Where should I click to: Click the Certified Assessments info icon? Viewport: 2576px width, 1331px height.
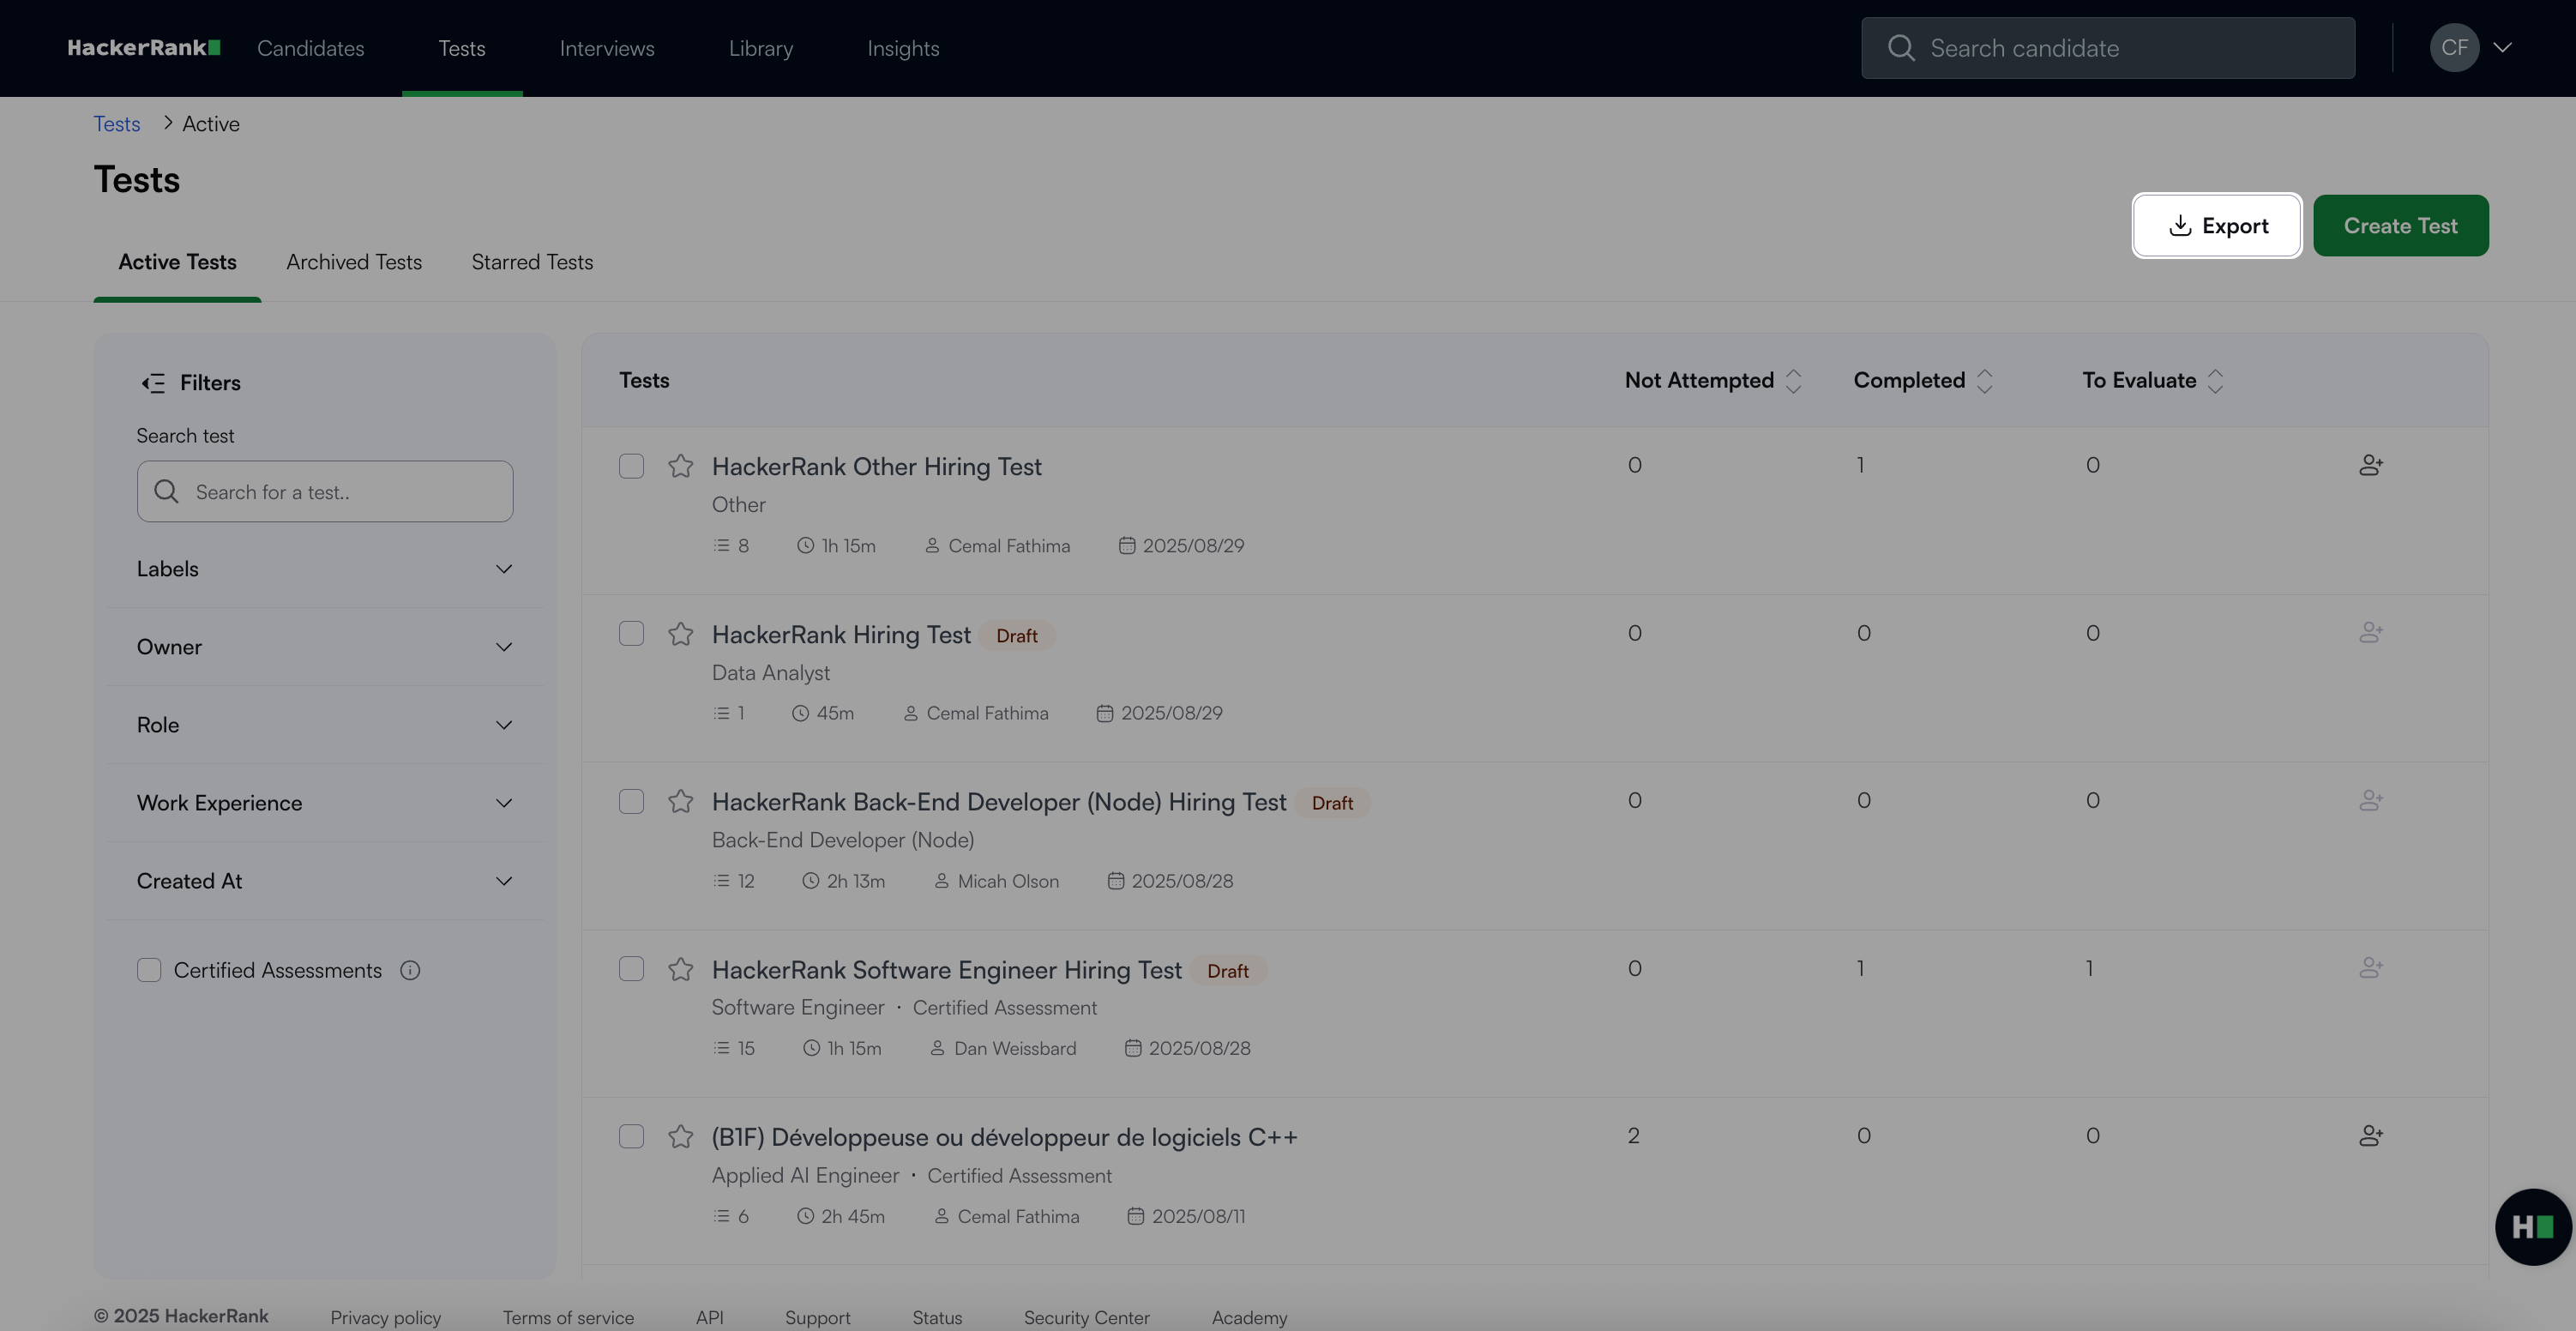[410, 970]
